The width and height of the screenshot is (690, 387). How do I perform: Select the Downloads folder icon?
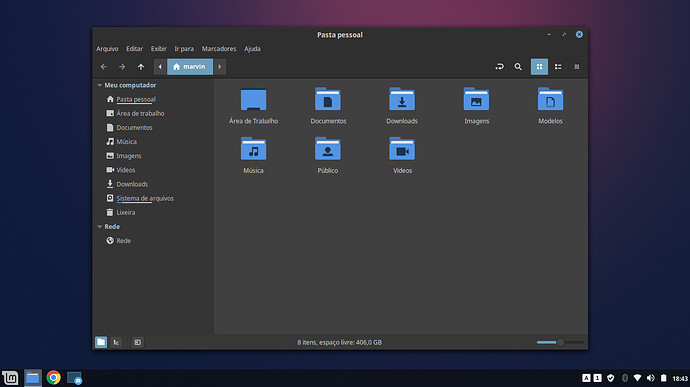coord(402,100)
